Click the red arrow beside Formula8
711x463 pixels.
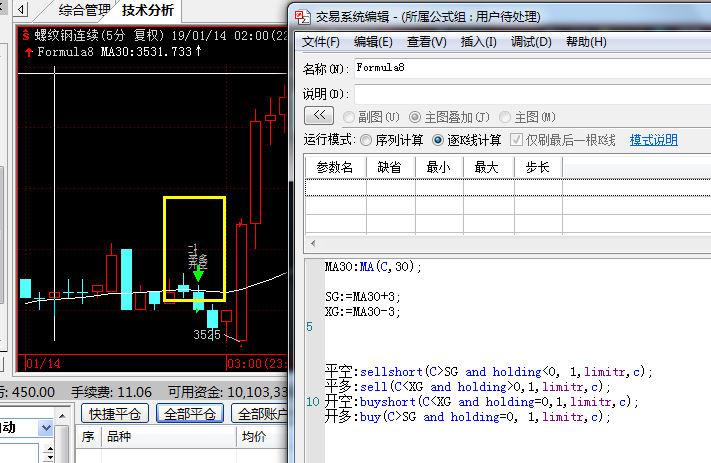[x=29, y=52]
